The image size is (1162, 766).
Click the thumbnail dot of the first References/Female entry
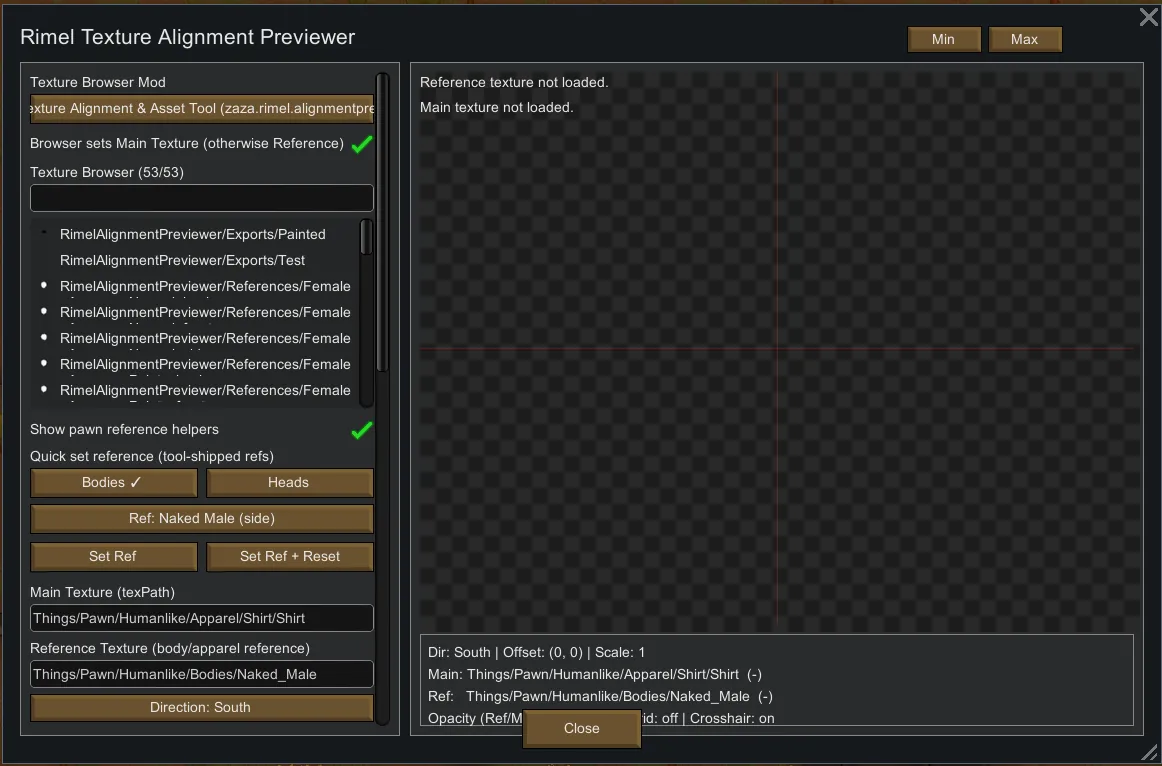click(x=44, y=286)
